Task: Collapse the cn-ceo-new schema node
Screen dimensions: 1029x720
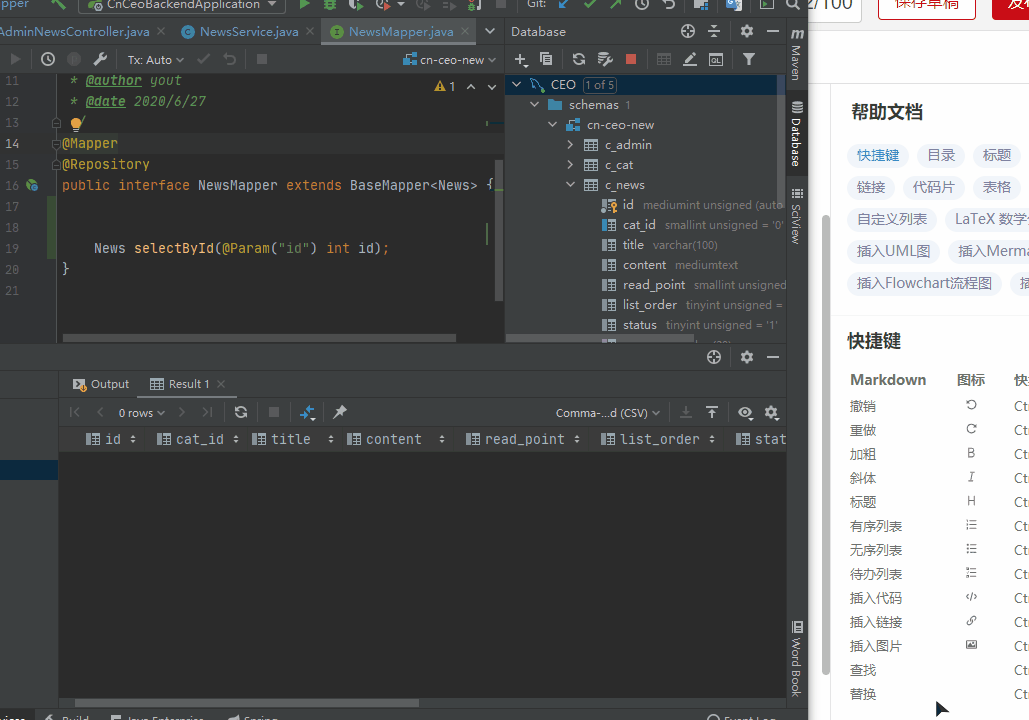Action: pos(552,125)
